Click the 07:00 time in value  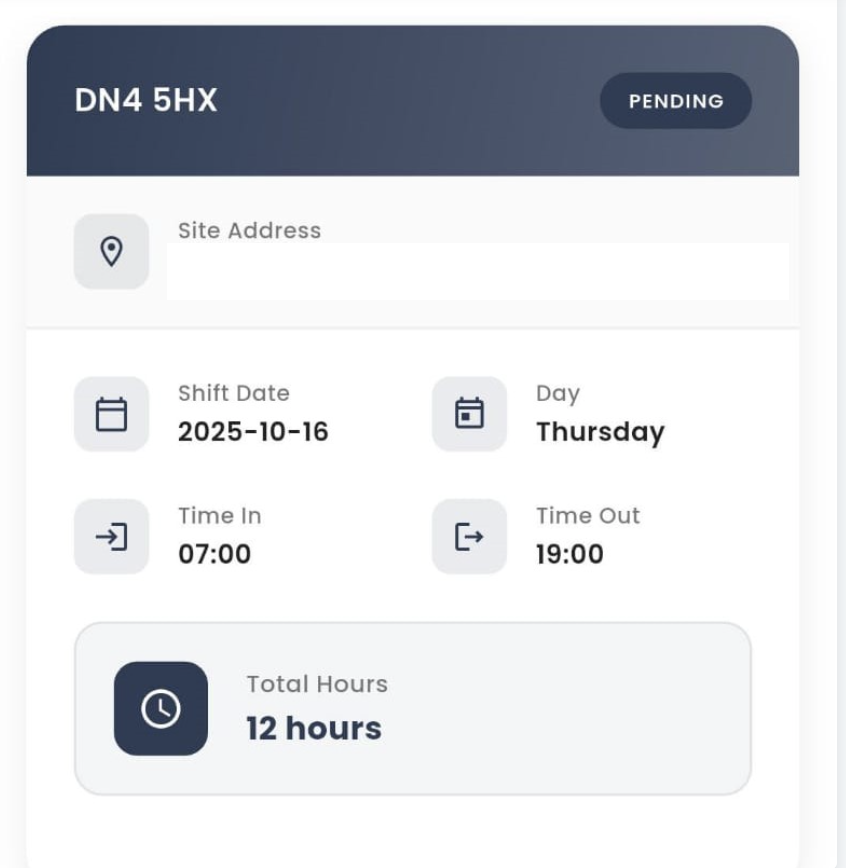coord(214,554)
